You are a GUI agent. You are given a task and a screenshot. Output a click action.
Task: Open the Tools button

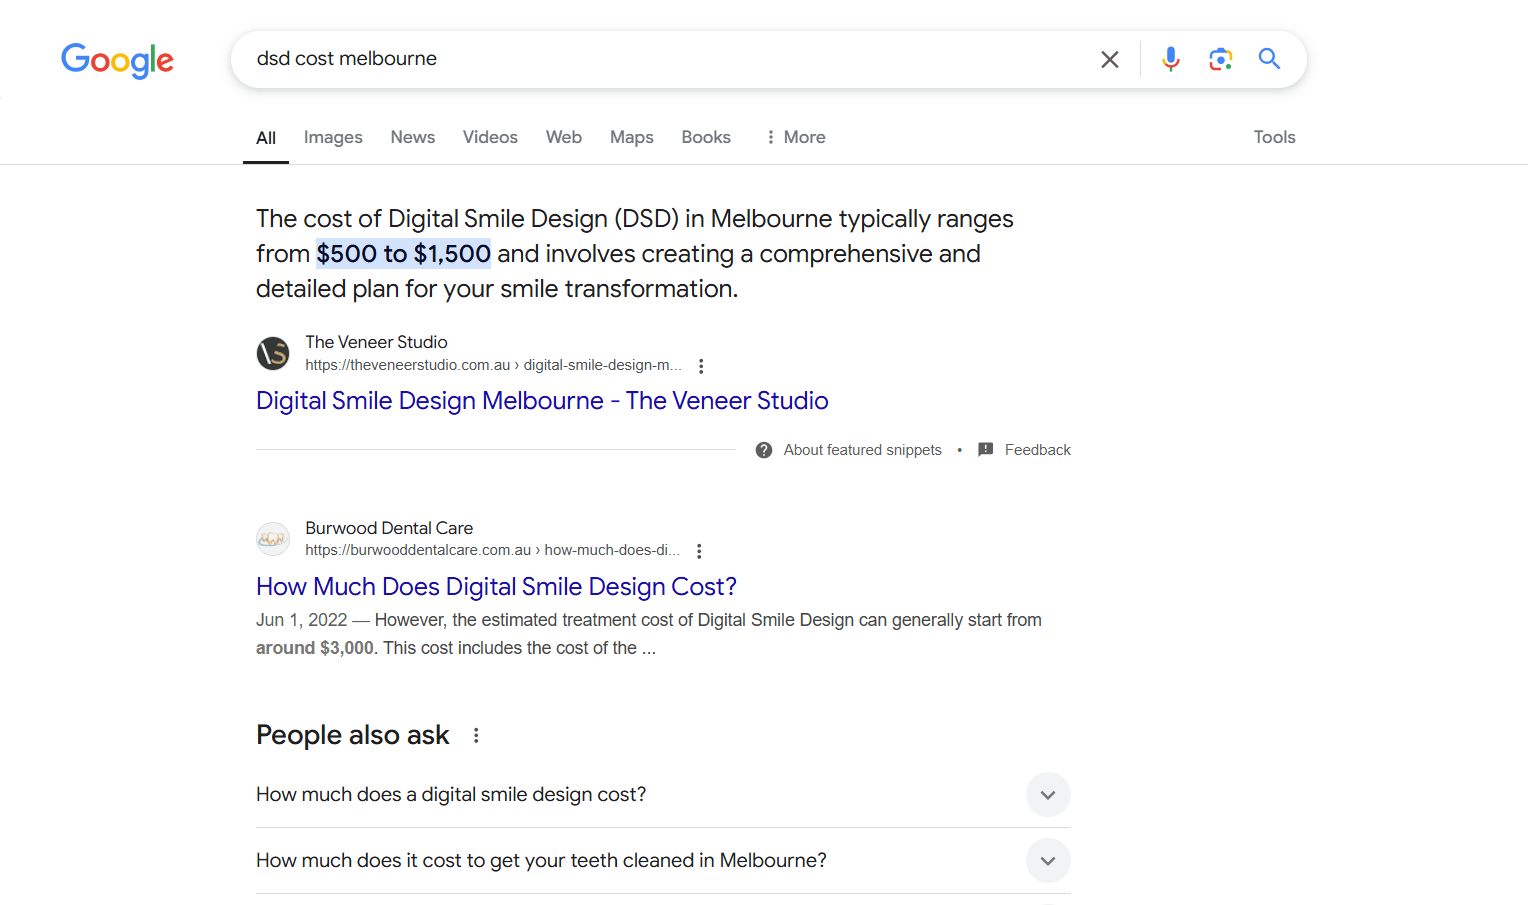click(x=1274, y=137)
